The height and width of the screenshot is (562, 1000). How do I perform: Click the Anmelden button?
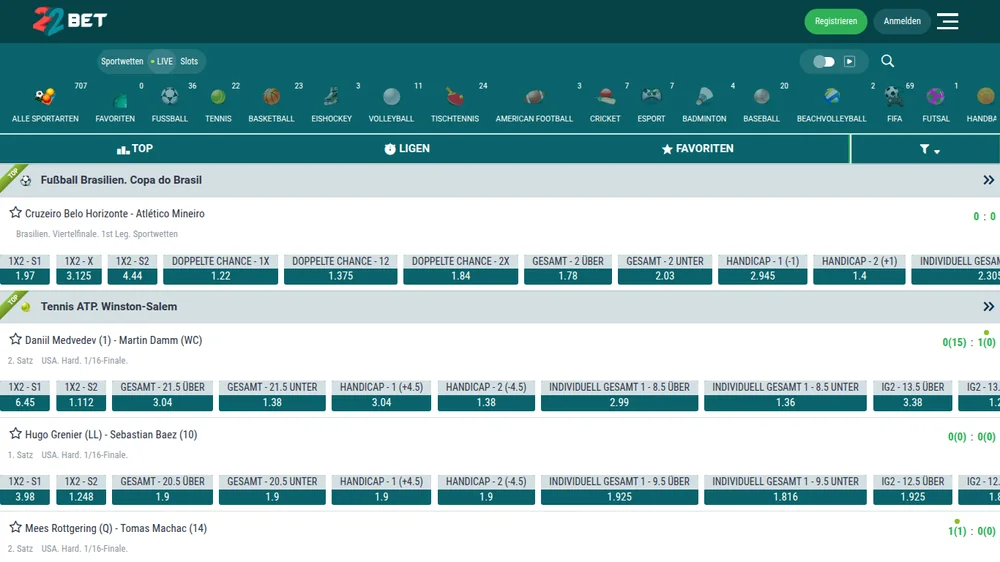902,21
